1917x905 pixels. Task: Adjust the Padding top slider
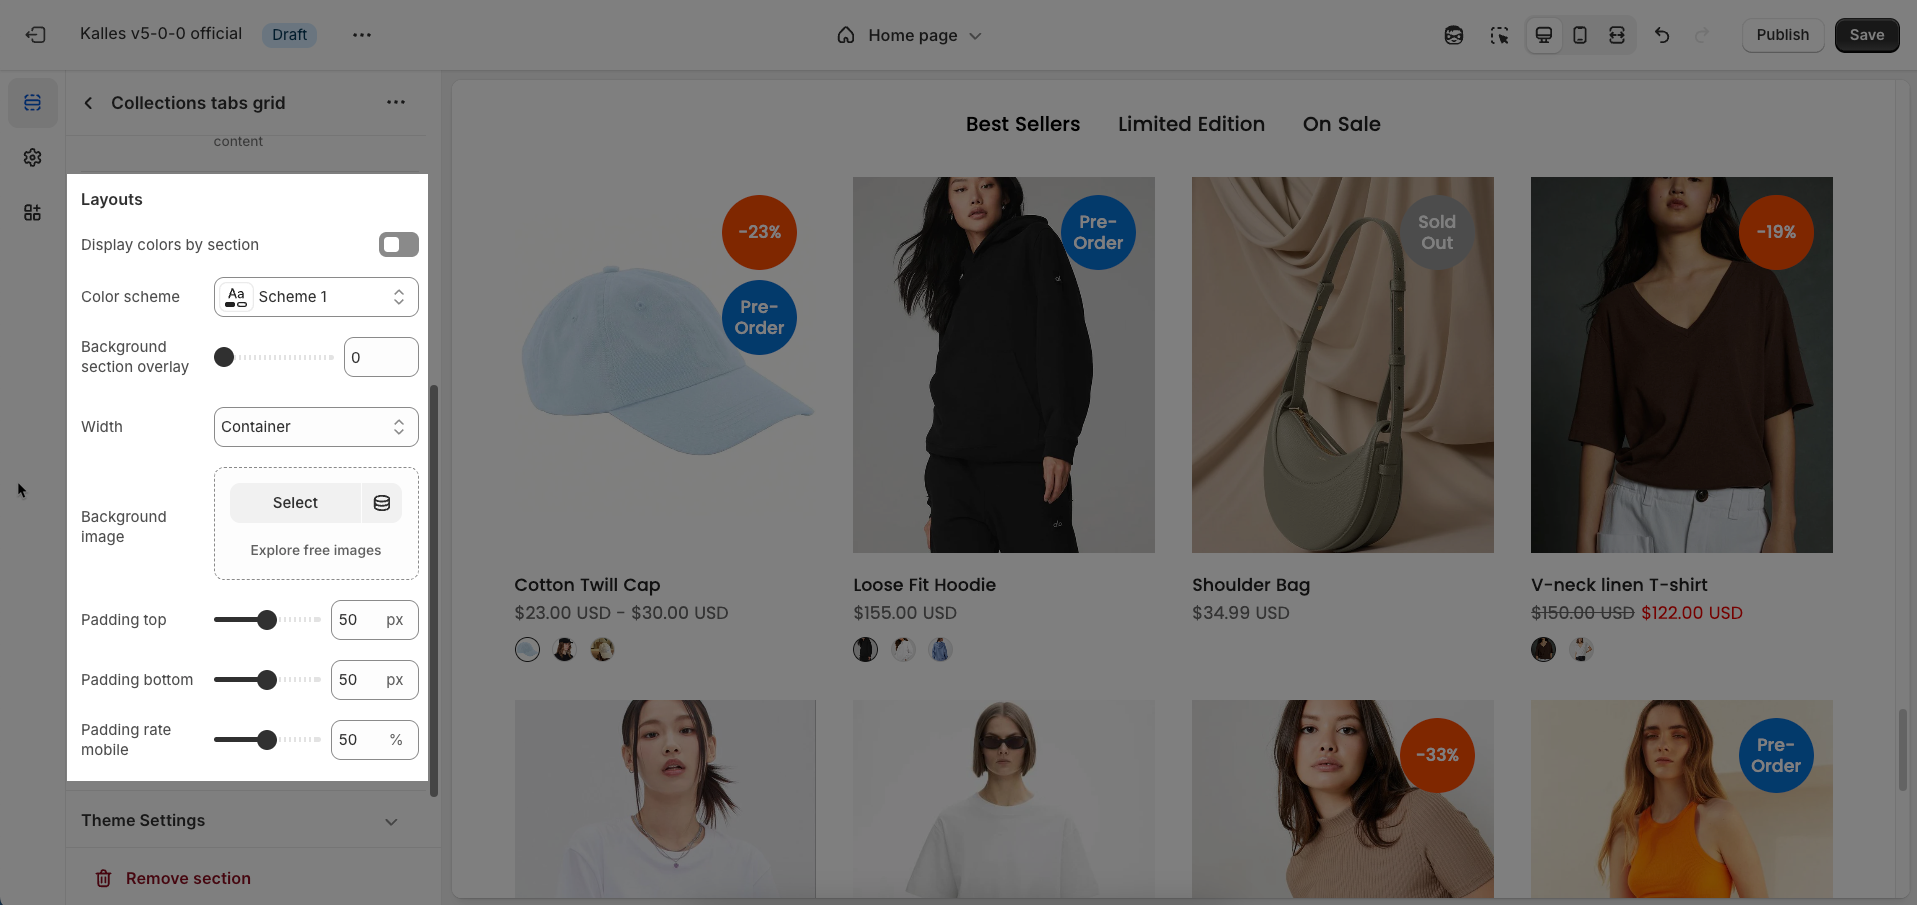pyautogui.click(x=267, y=620)
